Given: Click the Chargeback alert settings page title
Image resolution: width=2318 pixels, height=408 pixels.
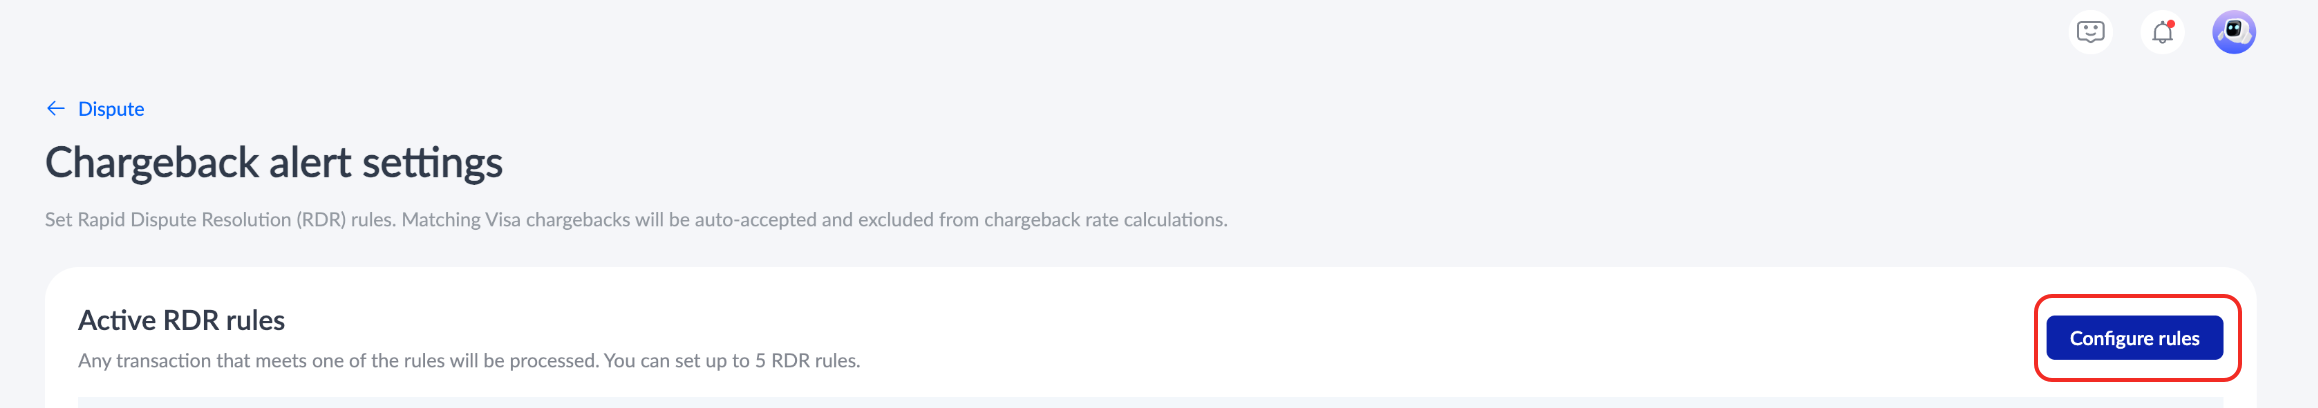Looking at the screenshot, I should point(274,163).
